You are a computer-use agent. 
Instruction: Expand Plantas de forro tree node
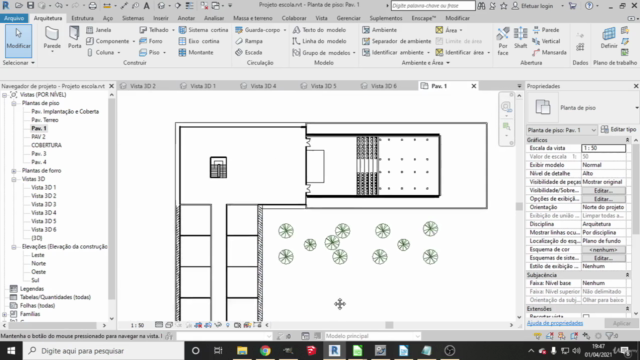pyautogui.click(x=14, y=171)
